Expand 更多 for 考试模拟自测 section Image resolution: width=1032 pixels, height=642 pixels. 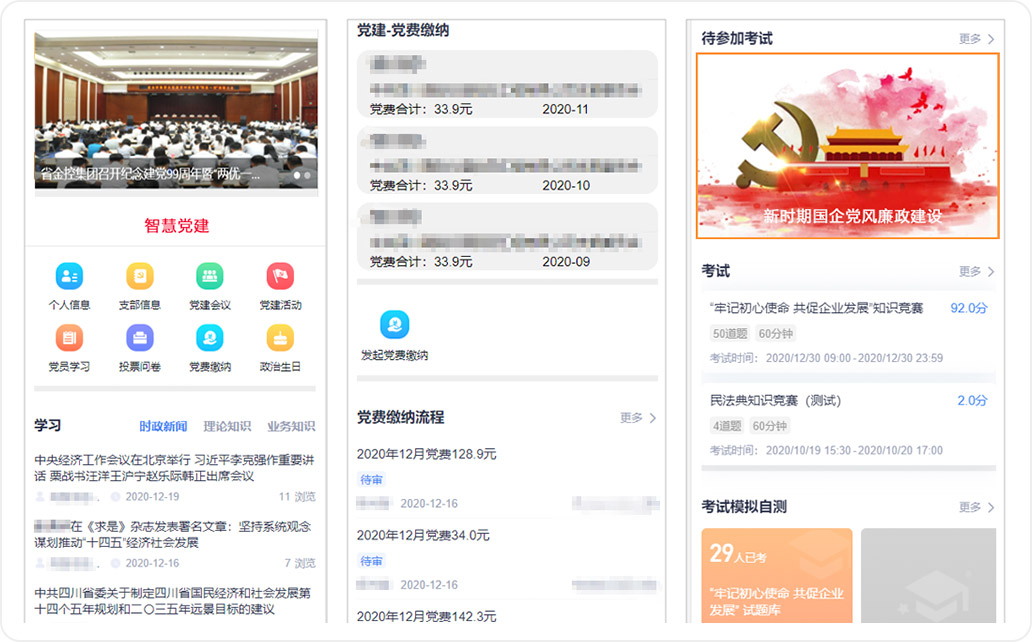point(976,507)
